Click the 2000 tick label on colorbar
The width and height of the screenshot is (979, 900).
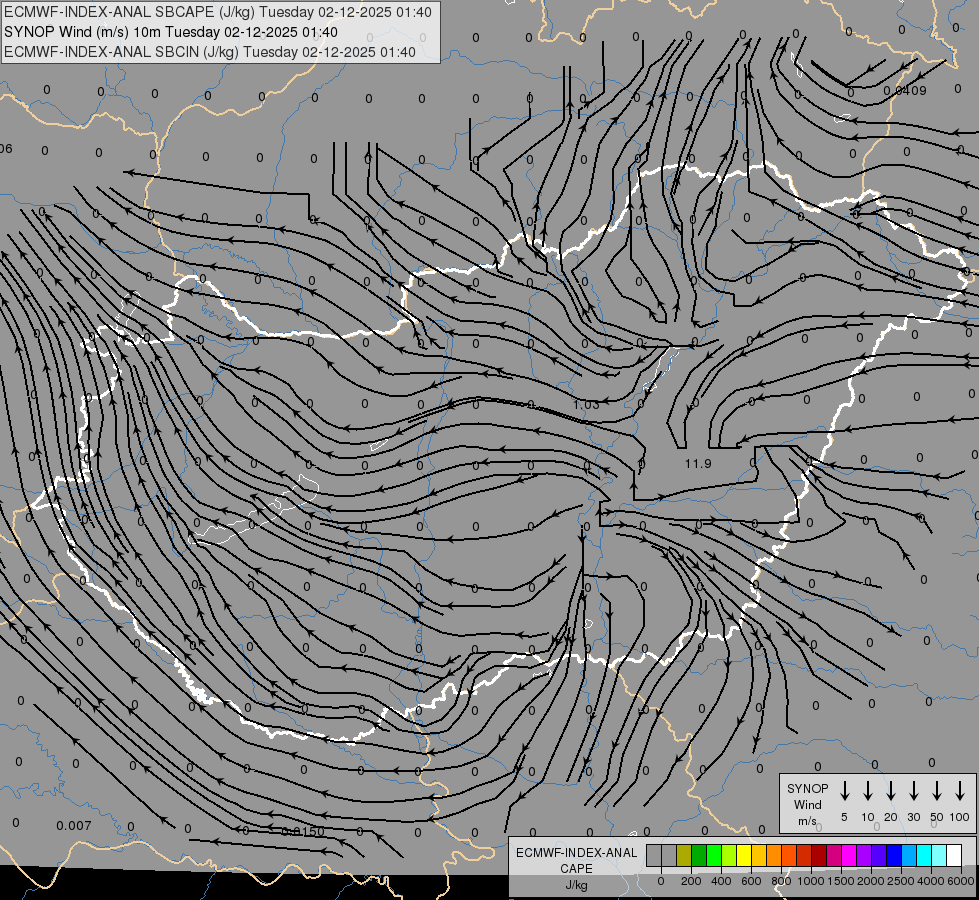(x=871, y=881)
